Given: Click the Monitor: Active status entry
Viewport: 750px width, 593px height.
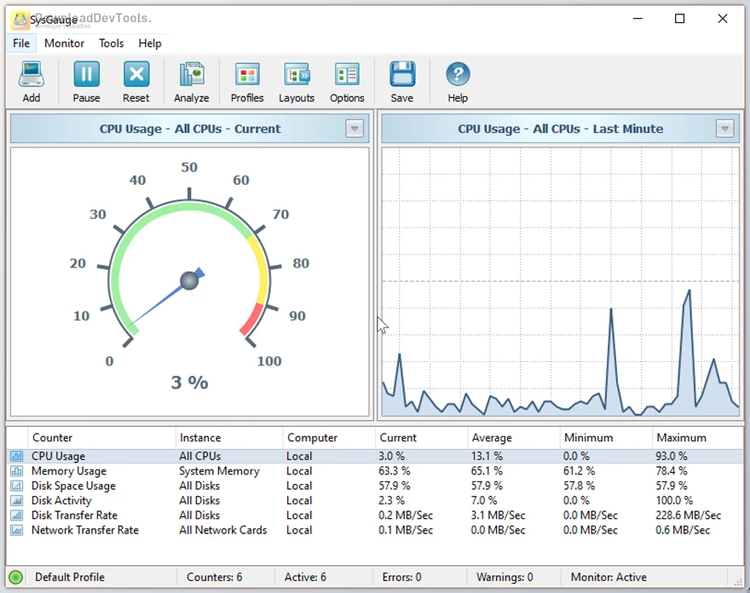Looking at the screenshot, I should 608,577.
